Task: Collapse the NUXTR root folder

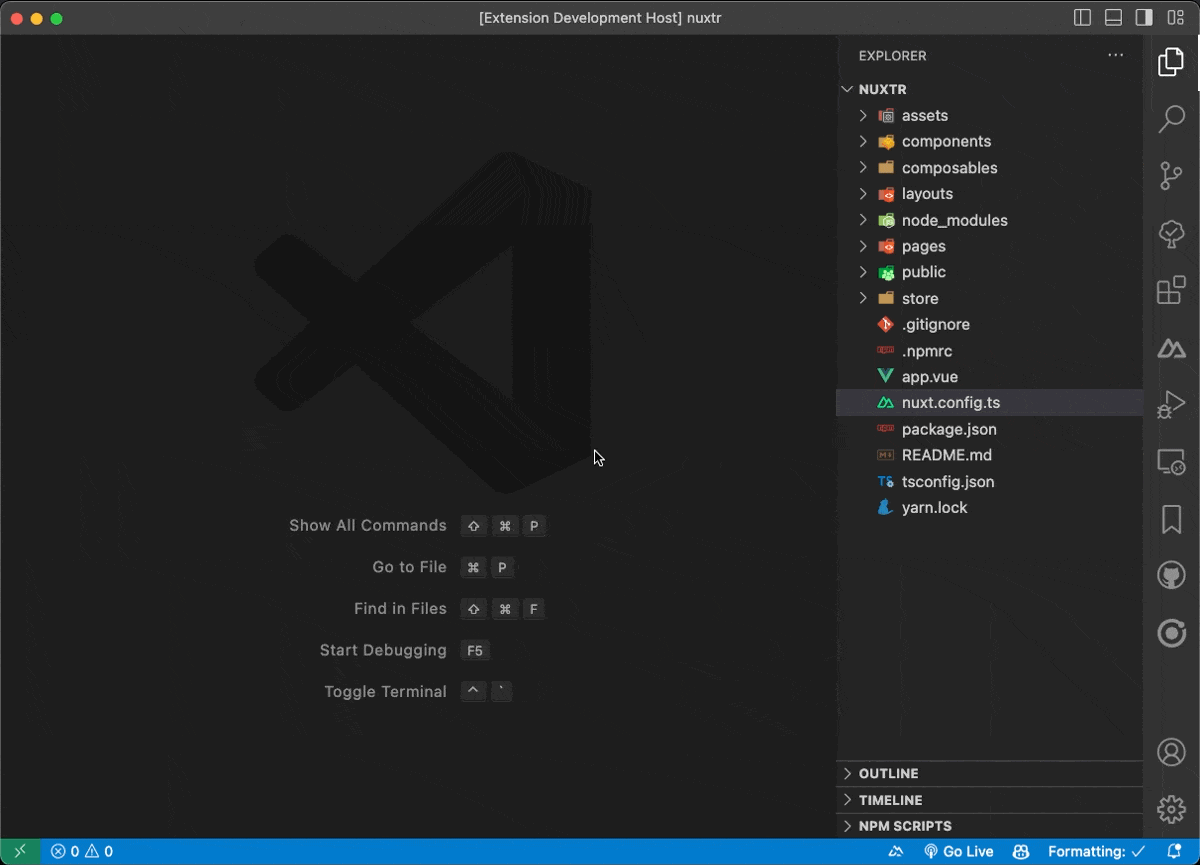Action: click(x=989, y=89)
